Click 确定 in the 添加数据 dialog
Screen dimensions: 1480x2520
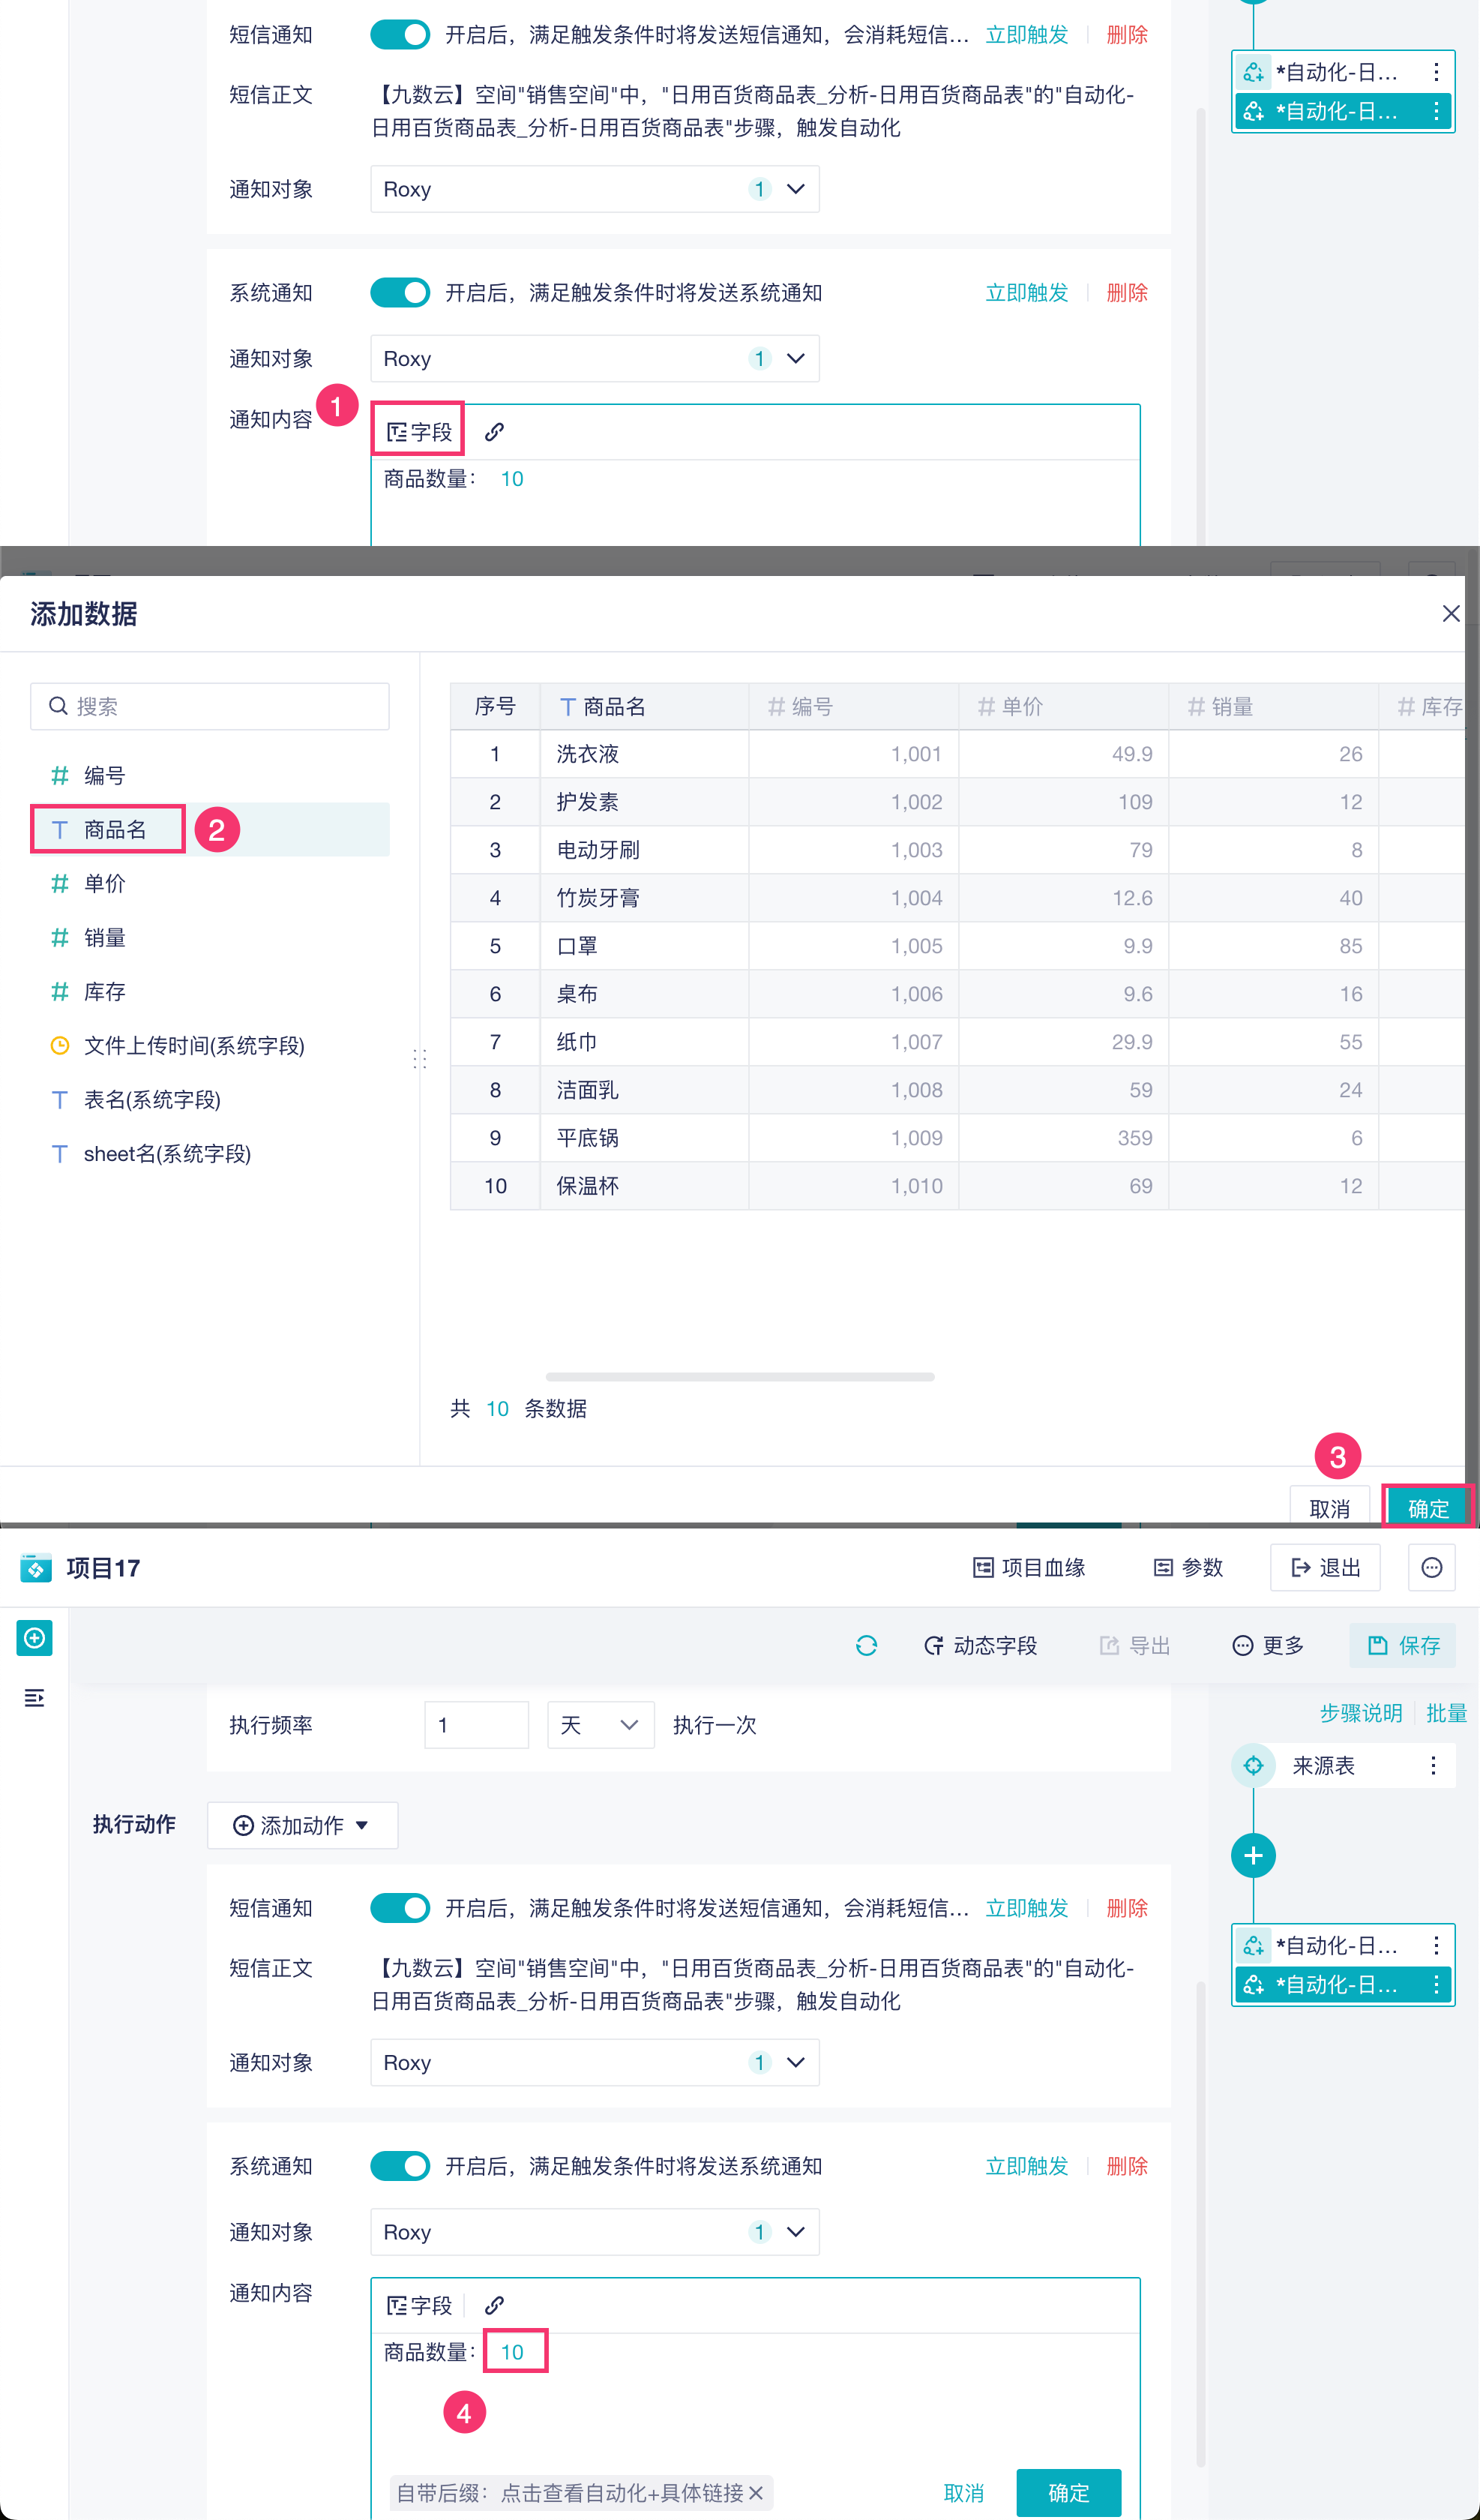coord(1427,1508)
